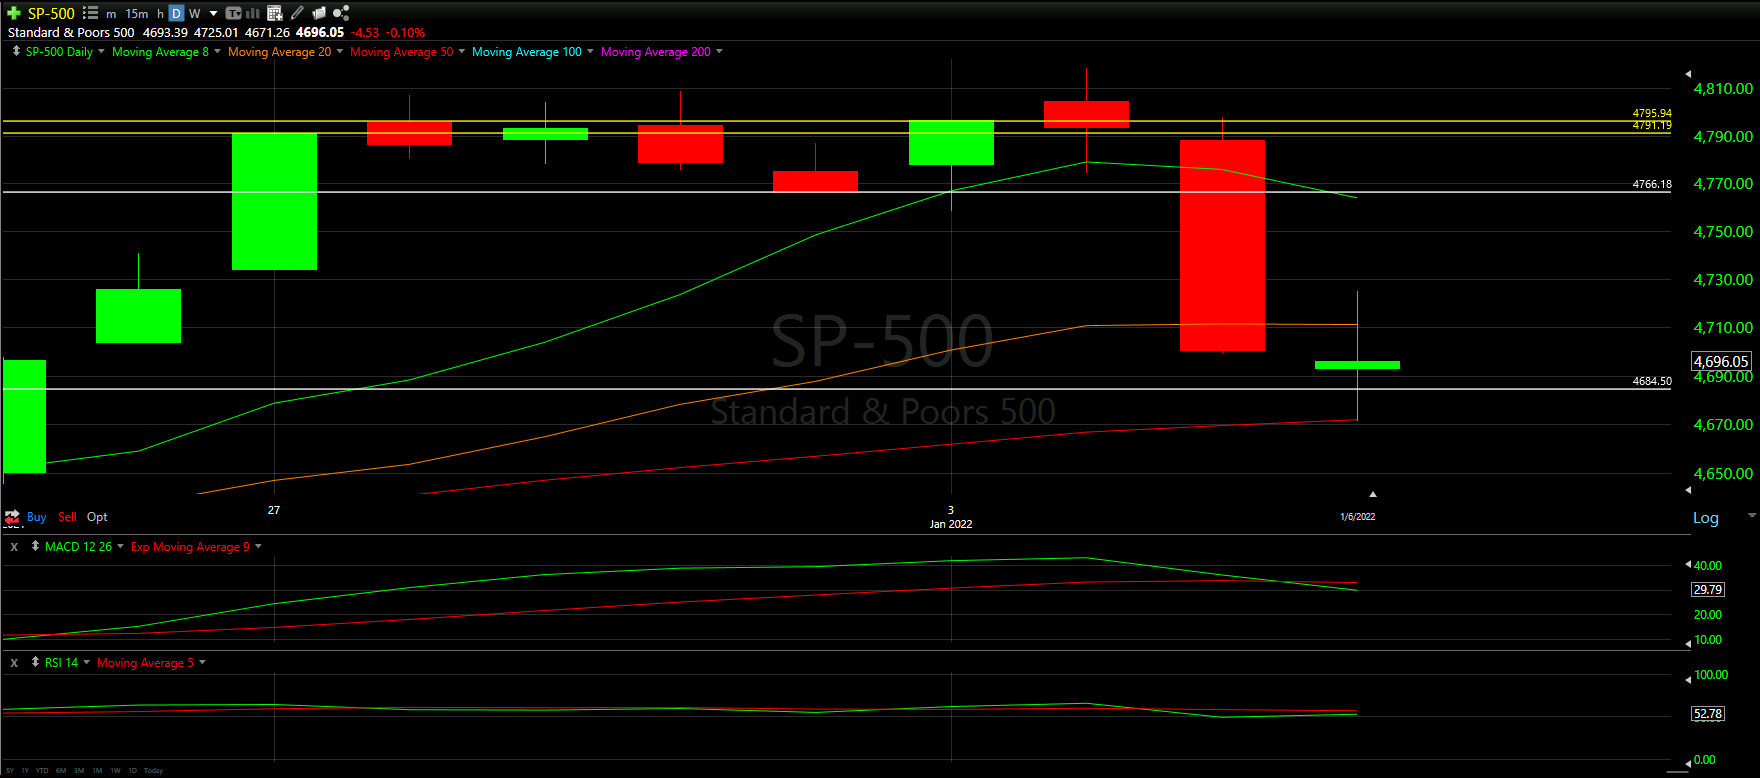Click the 4795.94 yellow line label
This screenshot has height=778, width=1760.
pos(1652,114)
